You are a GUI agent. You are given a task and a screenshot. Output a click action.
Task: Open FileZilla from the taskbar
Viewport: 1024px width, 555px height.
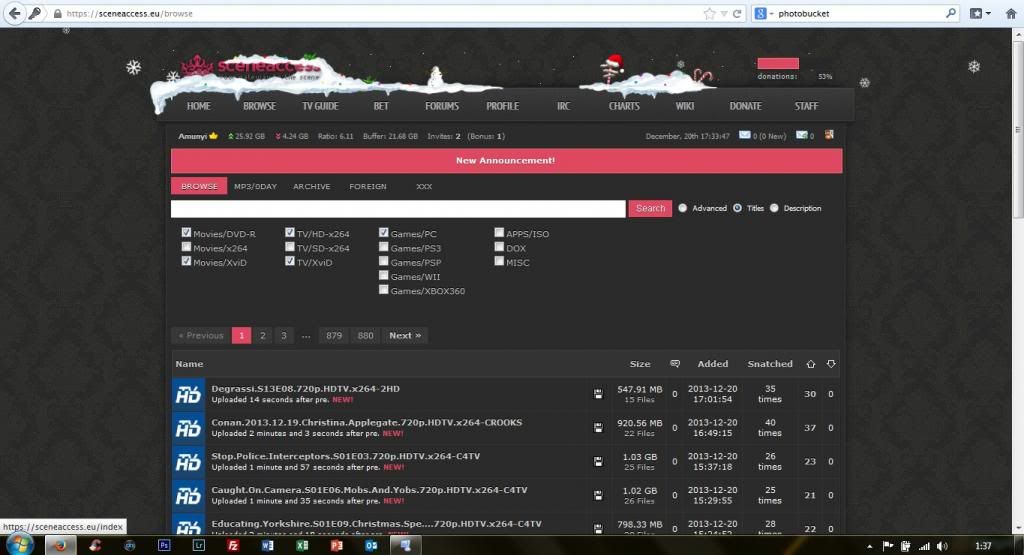click(x=233, y=545)
